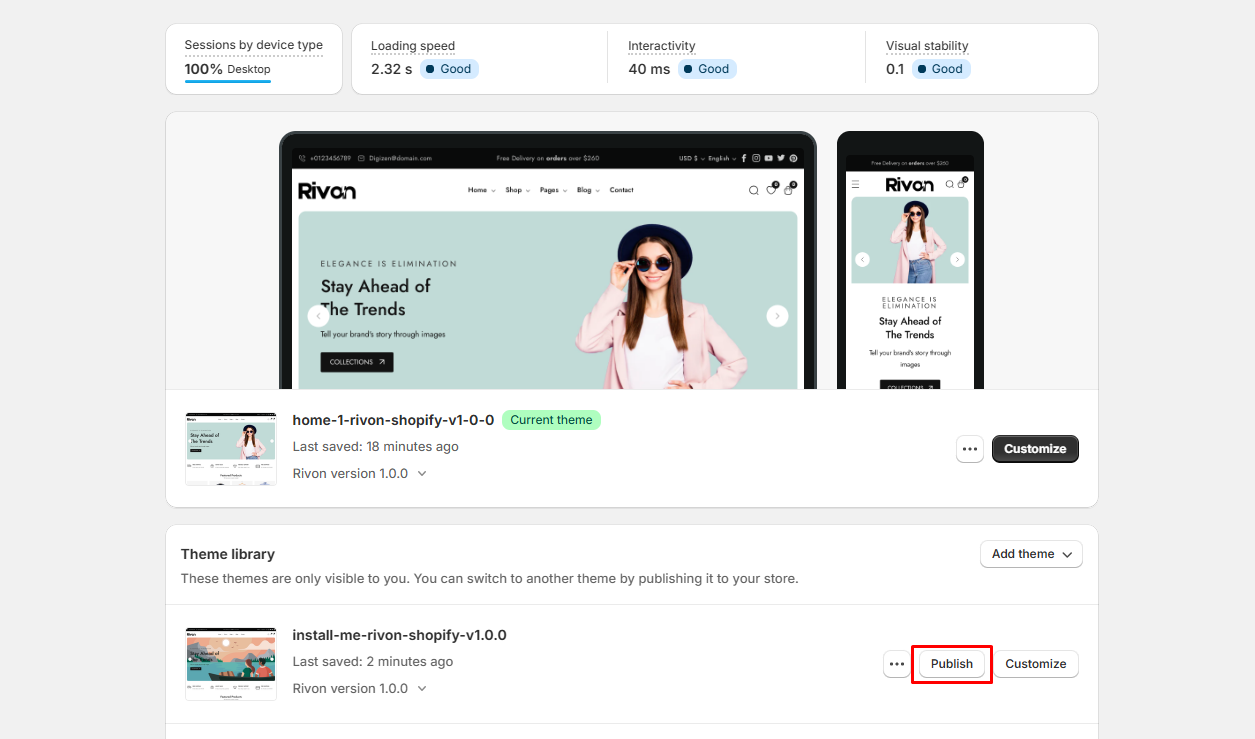Open hamburger menu in mobile preview
The width and height of the screenshot is (1255, 739).
pyautogui.click(x=855, y=184)
